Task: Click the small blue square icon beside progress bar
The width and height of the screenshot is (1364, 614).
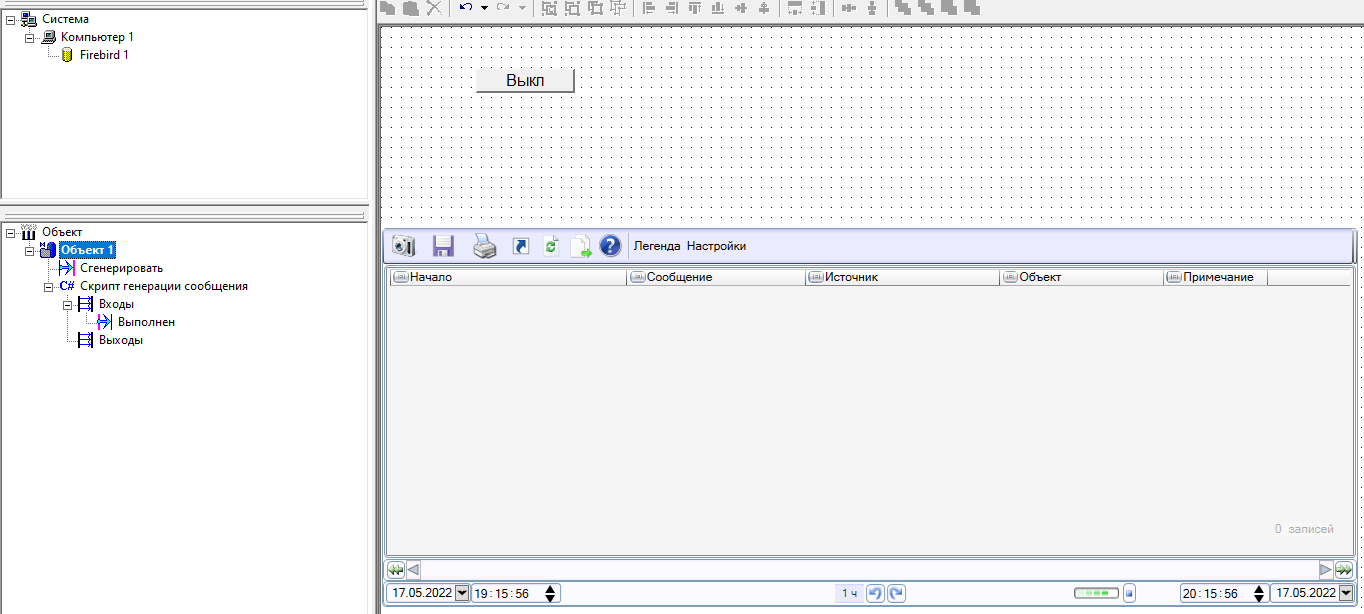Action: click(1130, 593)
